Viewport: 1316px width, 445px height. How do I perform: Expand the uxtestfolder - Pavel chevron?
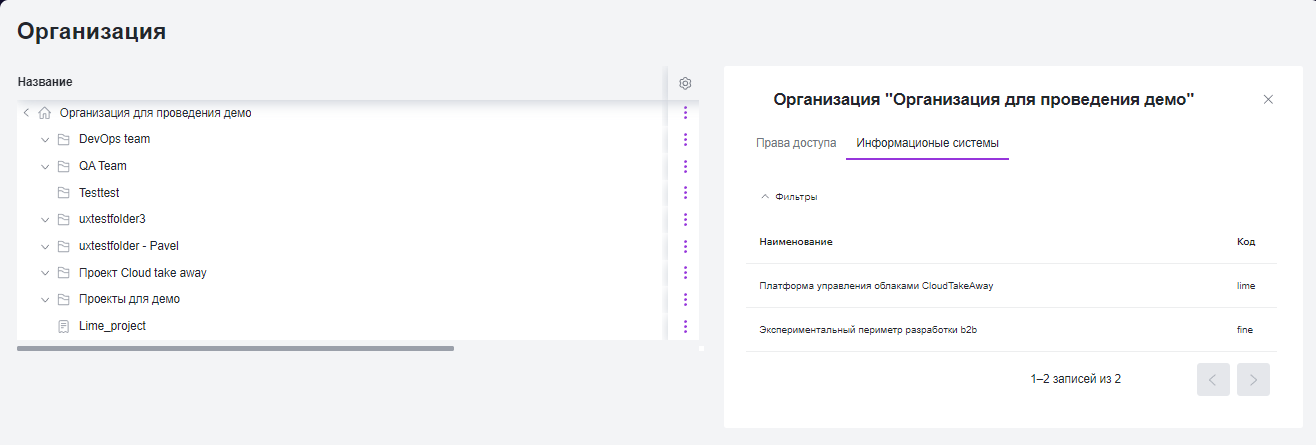45,246
